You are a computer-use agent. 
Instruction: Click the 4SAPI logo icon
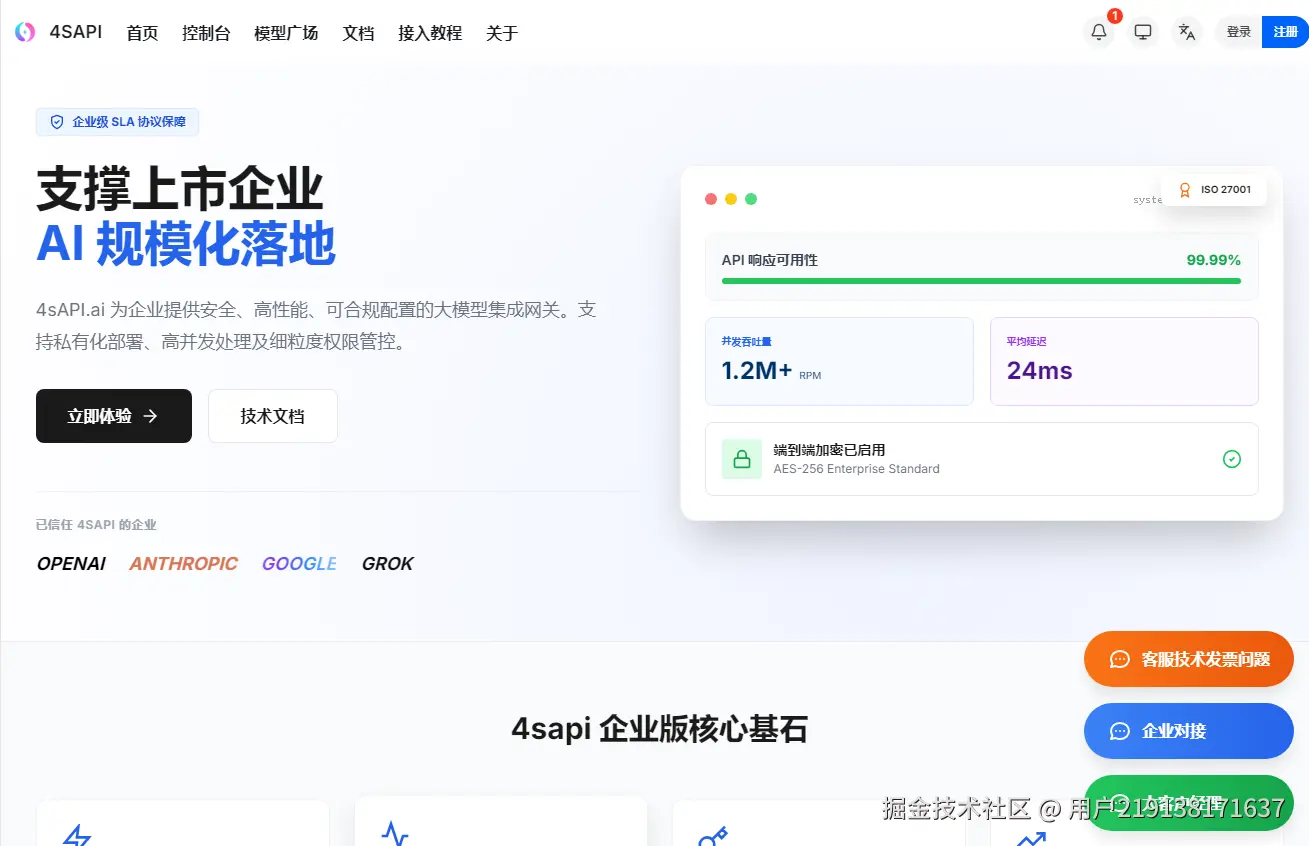24,31
